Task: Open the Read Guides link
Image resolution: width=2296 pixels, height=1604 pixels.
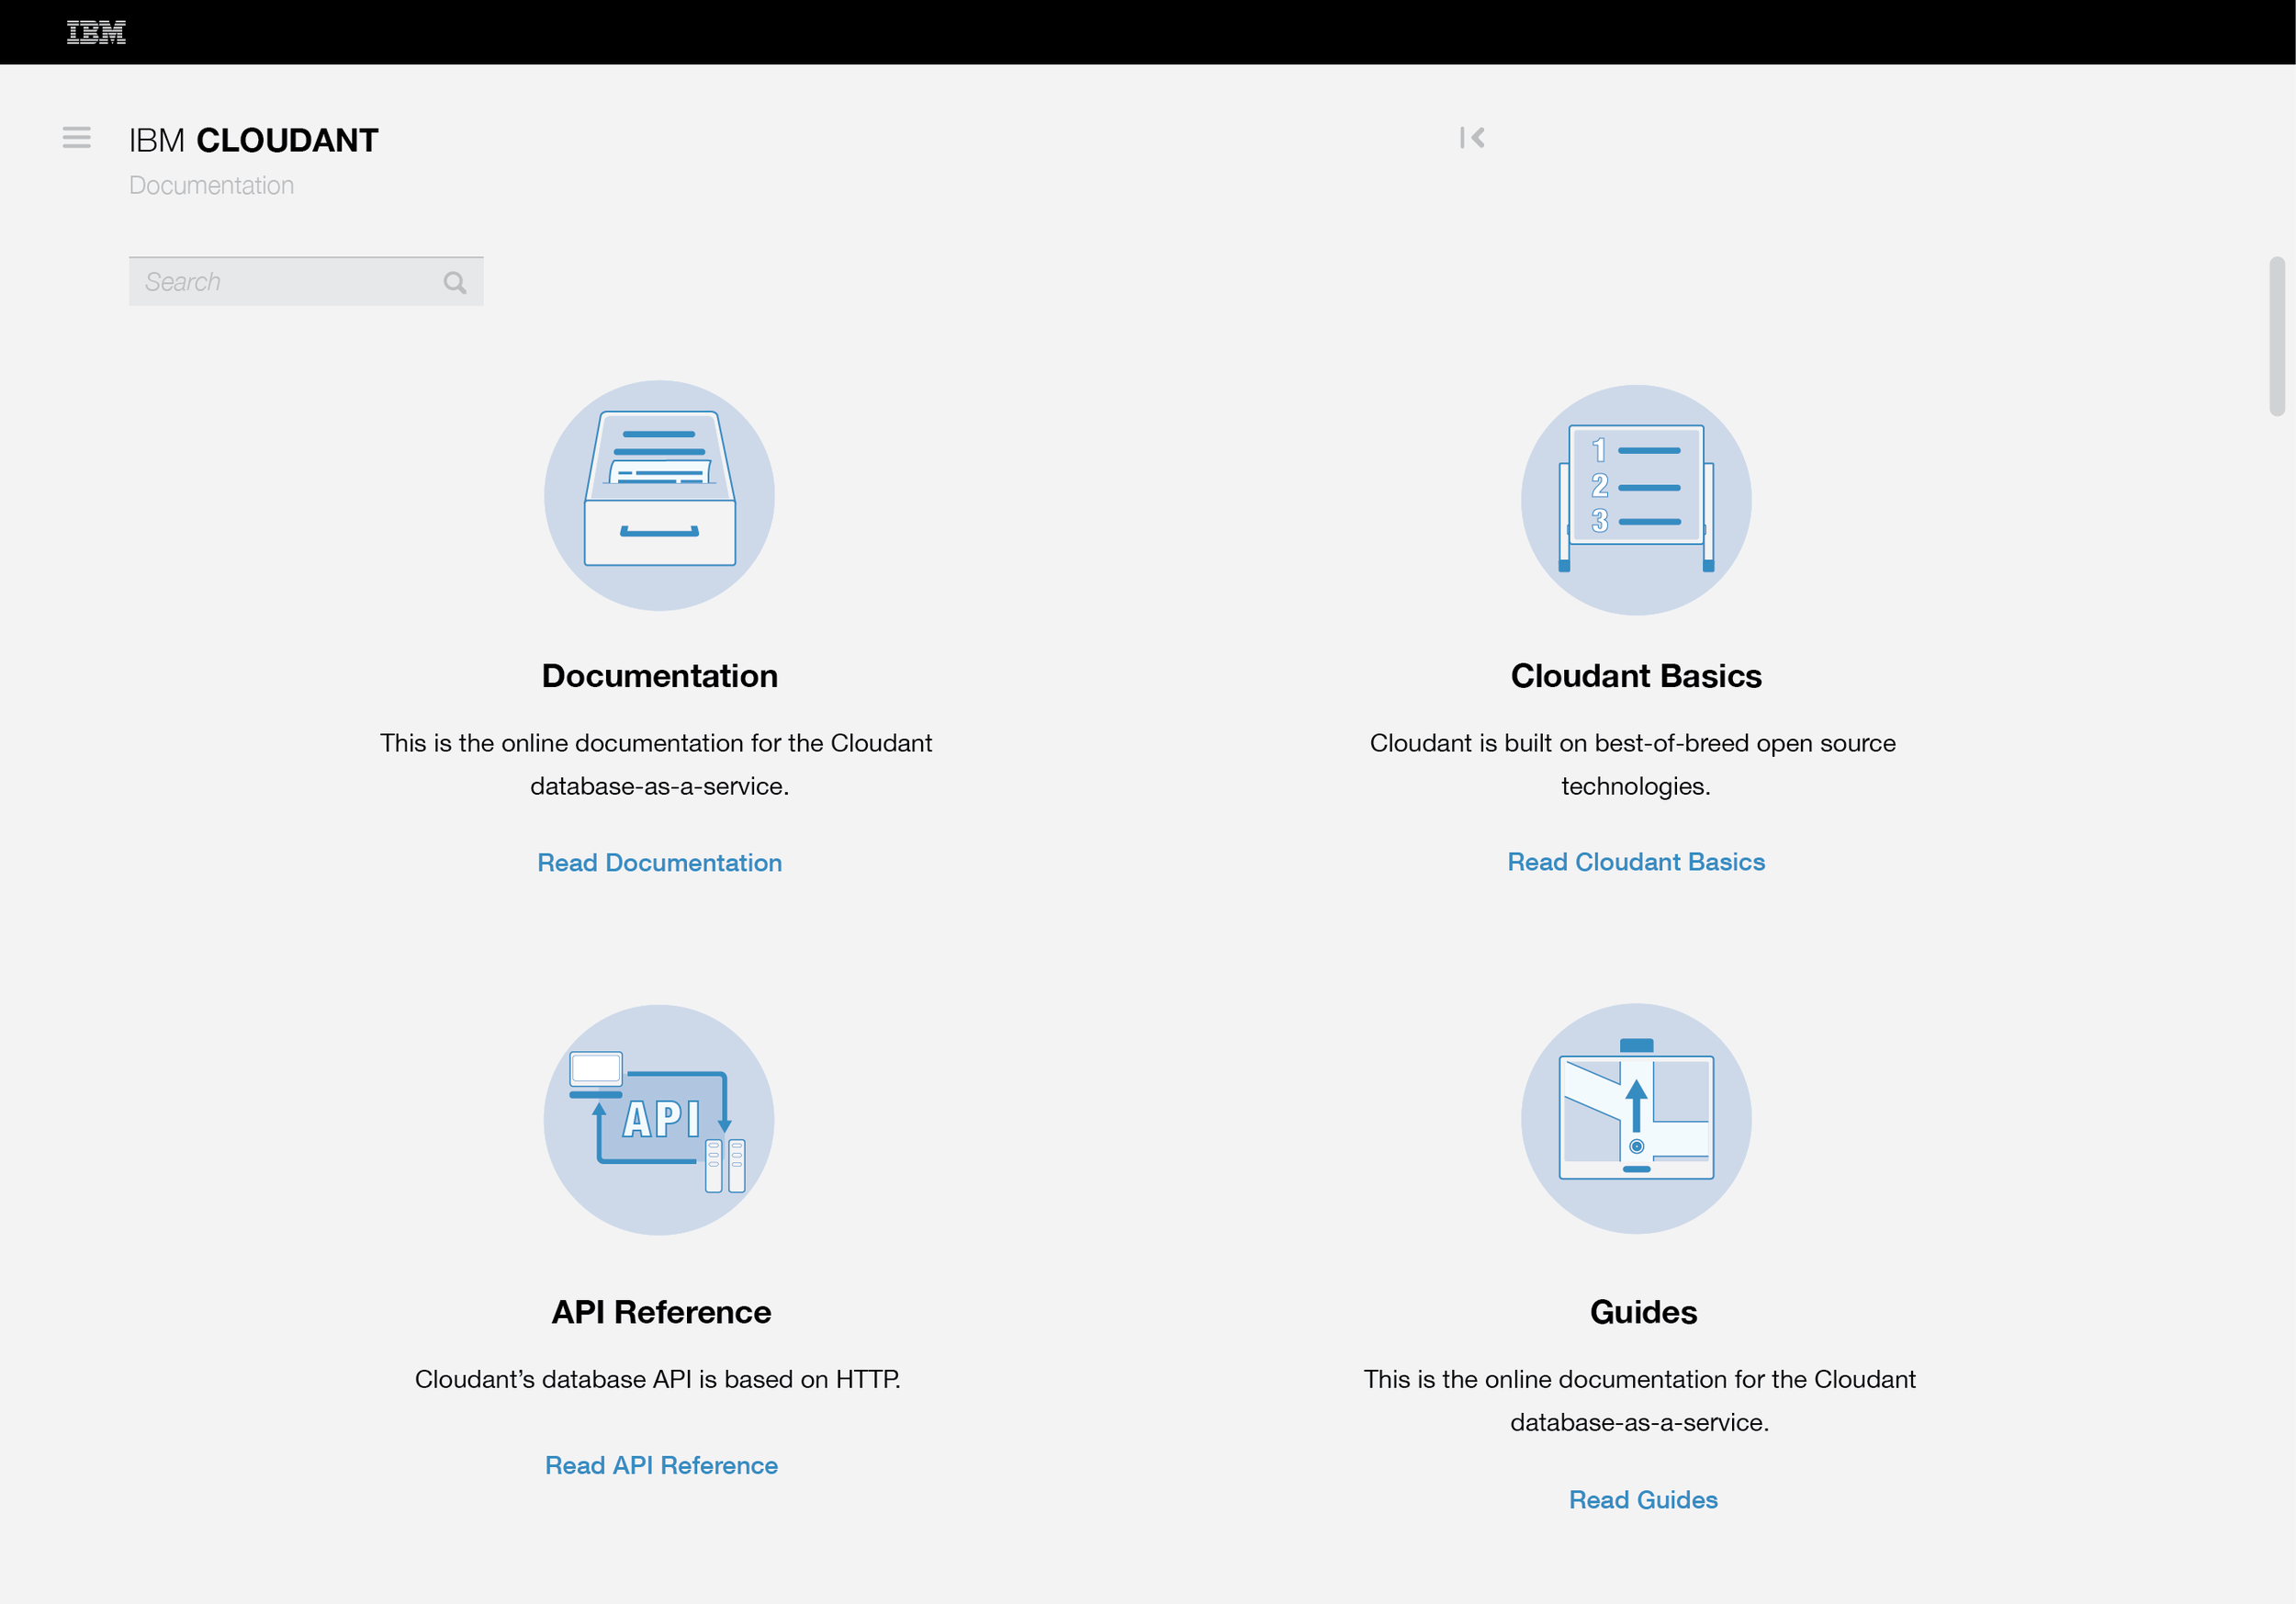Action: coord(1643,1499)
